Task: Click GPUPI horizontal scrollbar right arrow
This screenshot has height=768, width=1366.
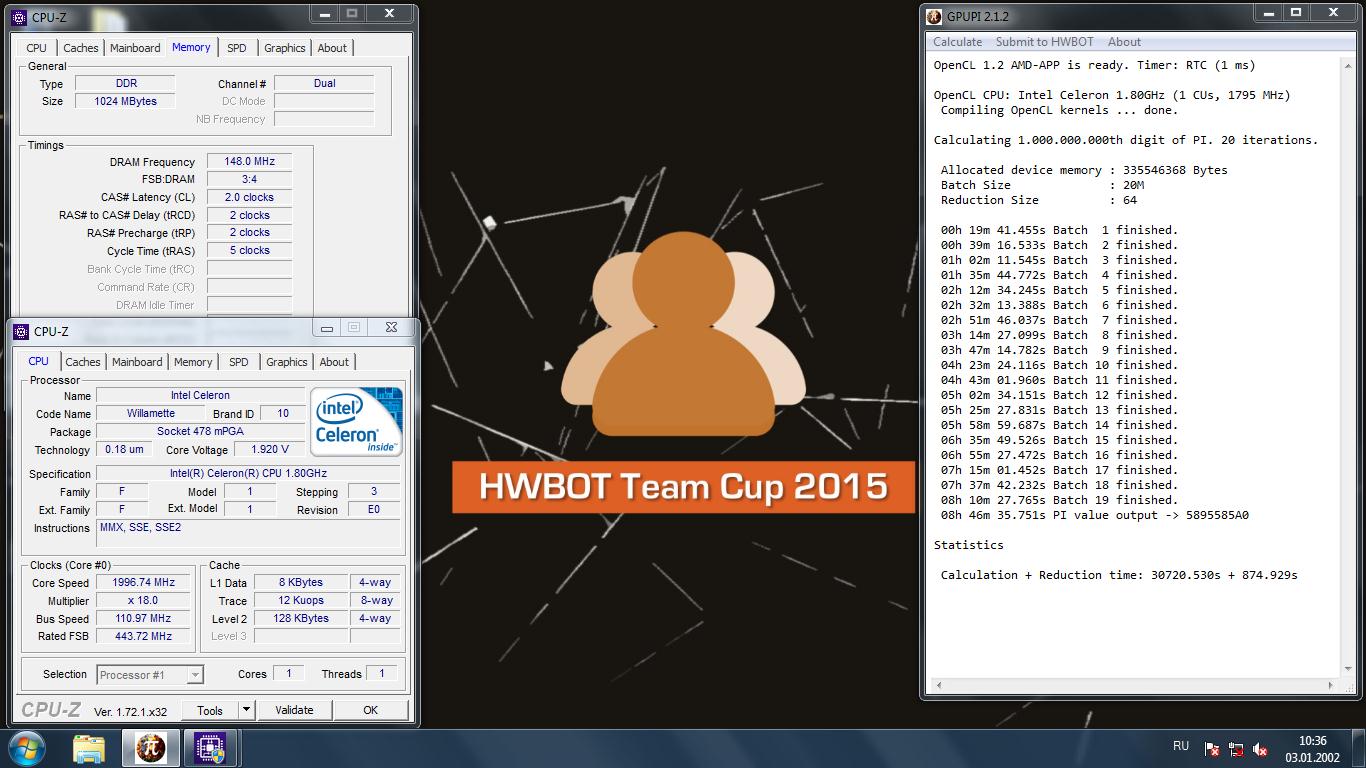Action: tap(1330, 685)
